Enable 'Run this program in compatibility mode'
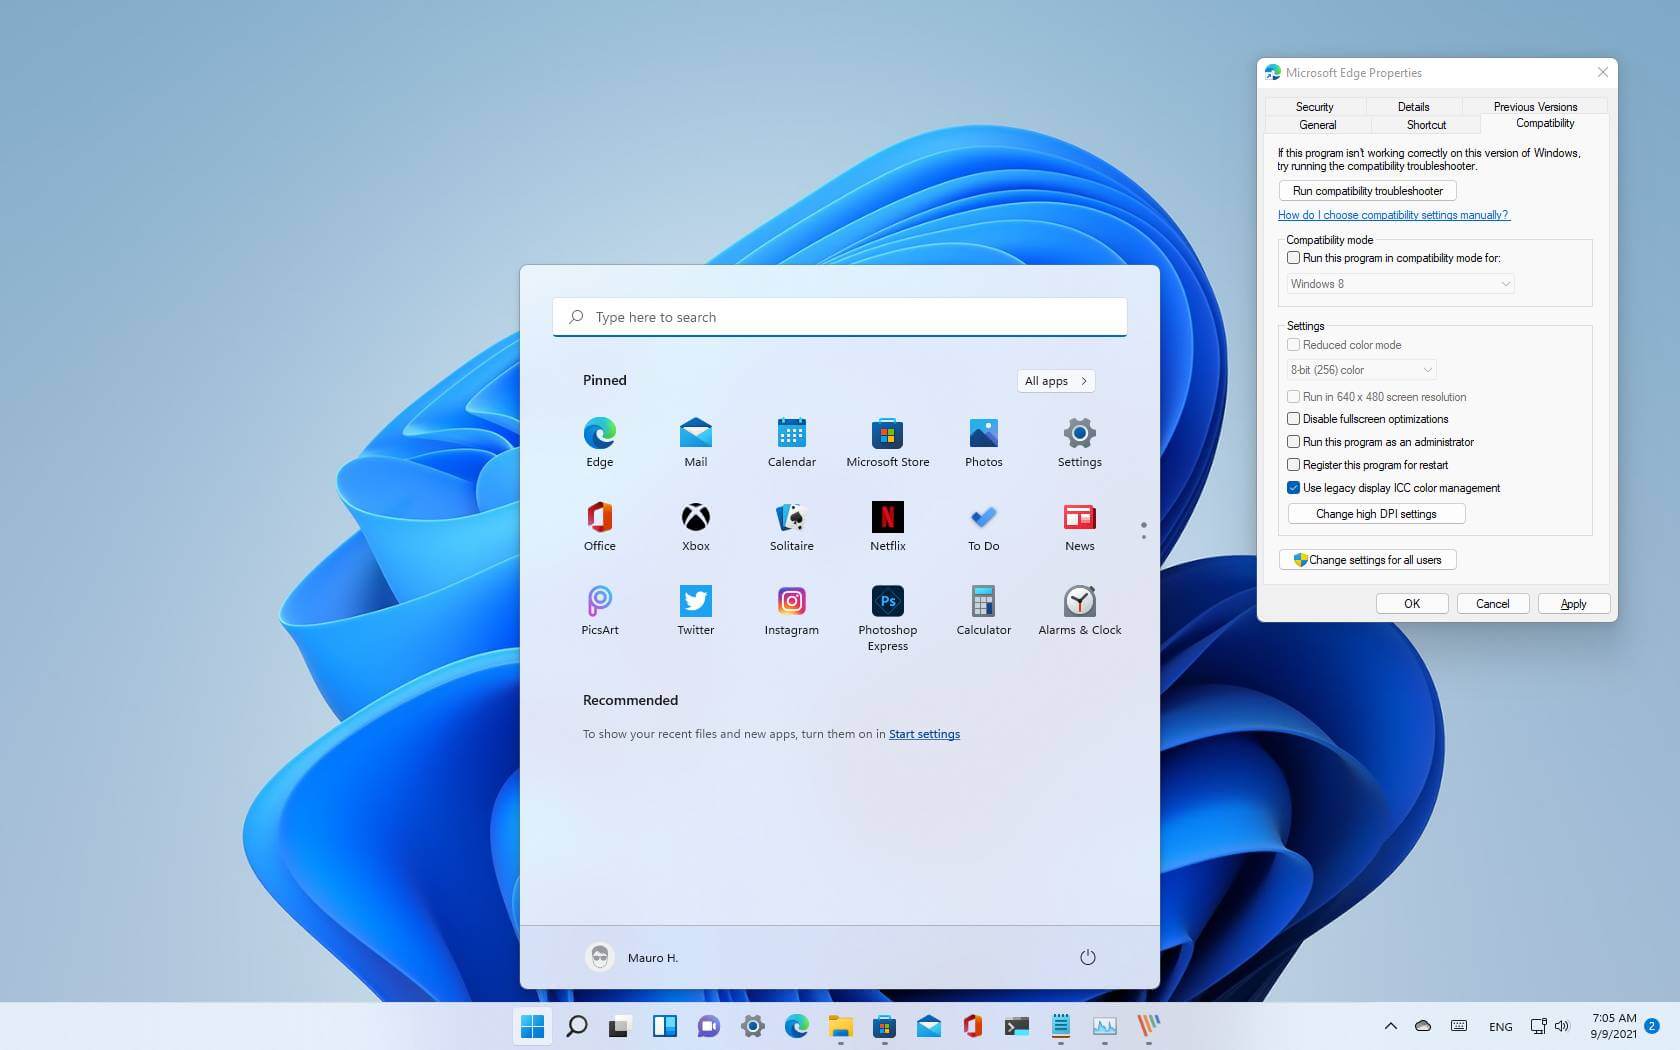Screen dimensions: 1680x1050 pos(1293,257)
